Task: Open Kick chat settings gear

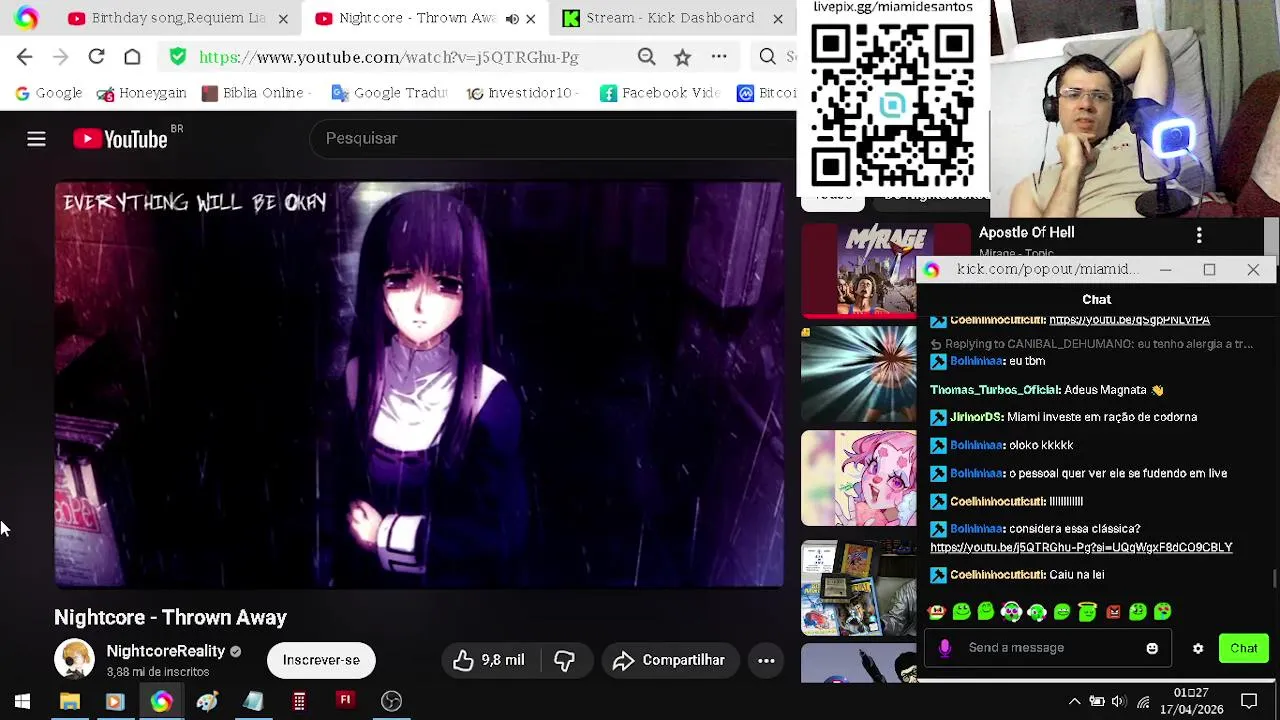Action: pos(1198,648)
